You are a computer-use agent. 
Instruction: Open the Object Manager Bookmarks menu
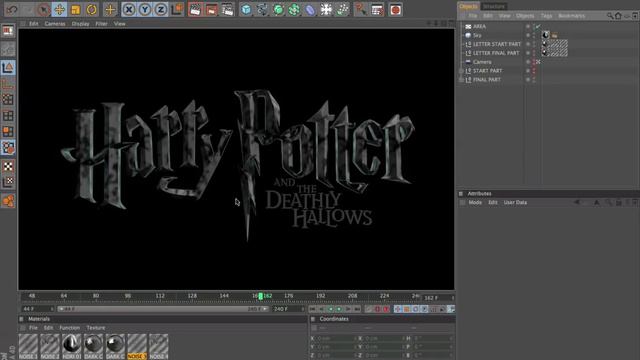tap(571, 16)
